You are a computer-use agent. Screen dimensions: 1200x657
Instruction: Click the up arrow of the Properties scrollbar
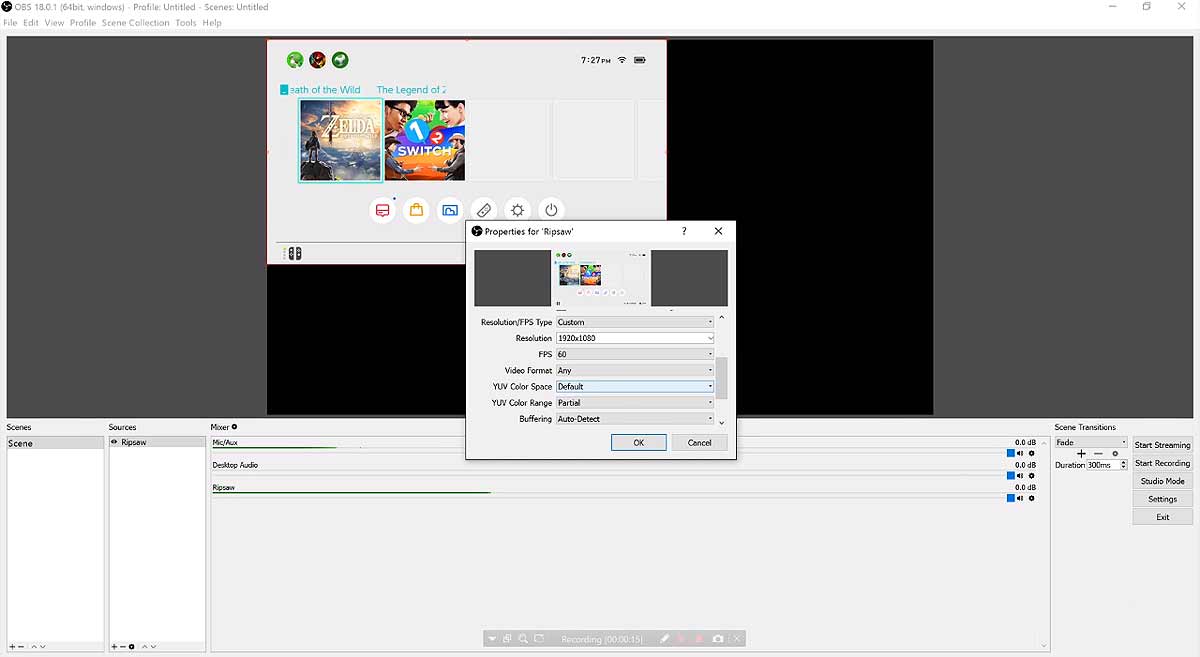pyautogui.click(x=722, y=318)
